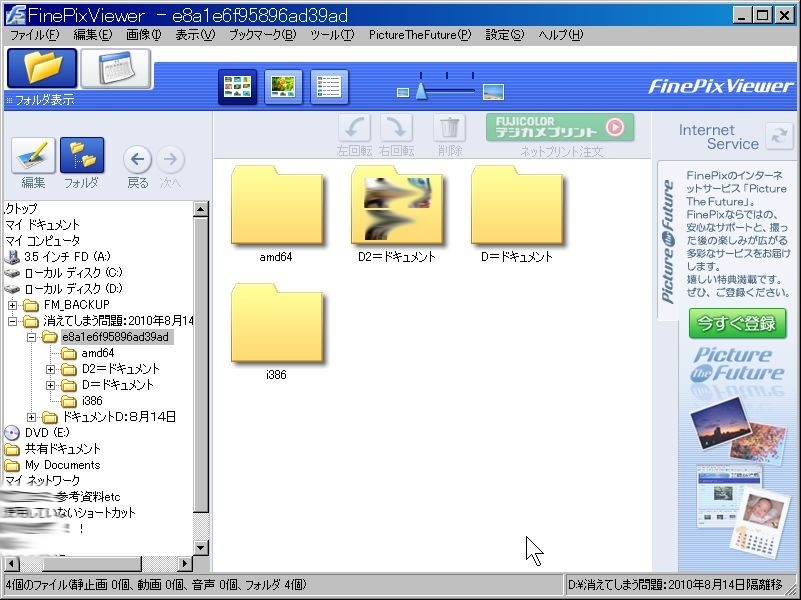Click the Internet Service refresh icon
801x600 pixels.
point(777,137)
